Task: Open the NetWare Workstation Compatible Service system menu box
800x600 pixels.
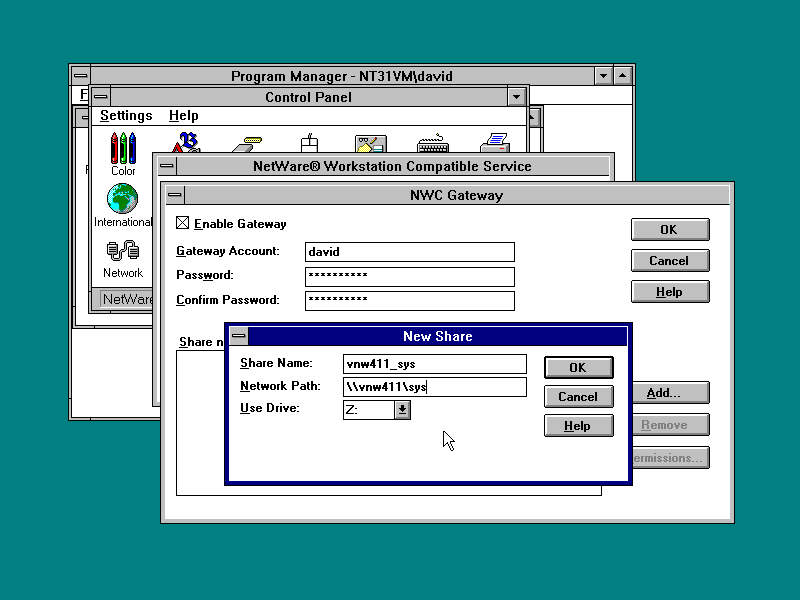Action: pos(166,166)
